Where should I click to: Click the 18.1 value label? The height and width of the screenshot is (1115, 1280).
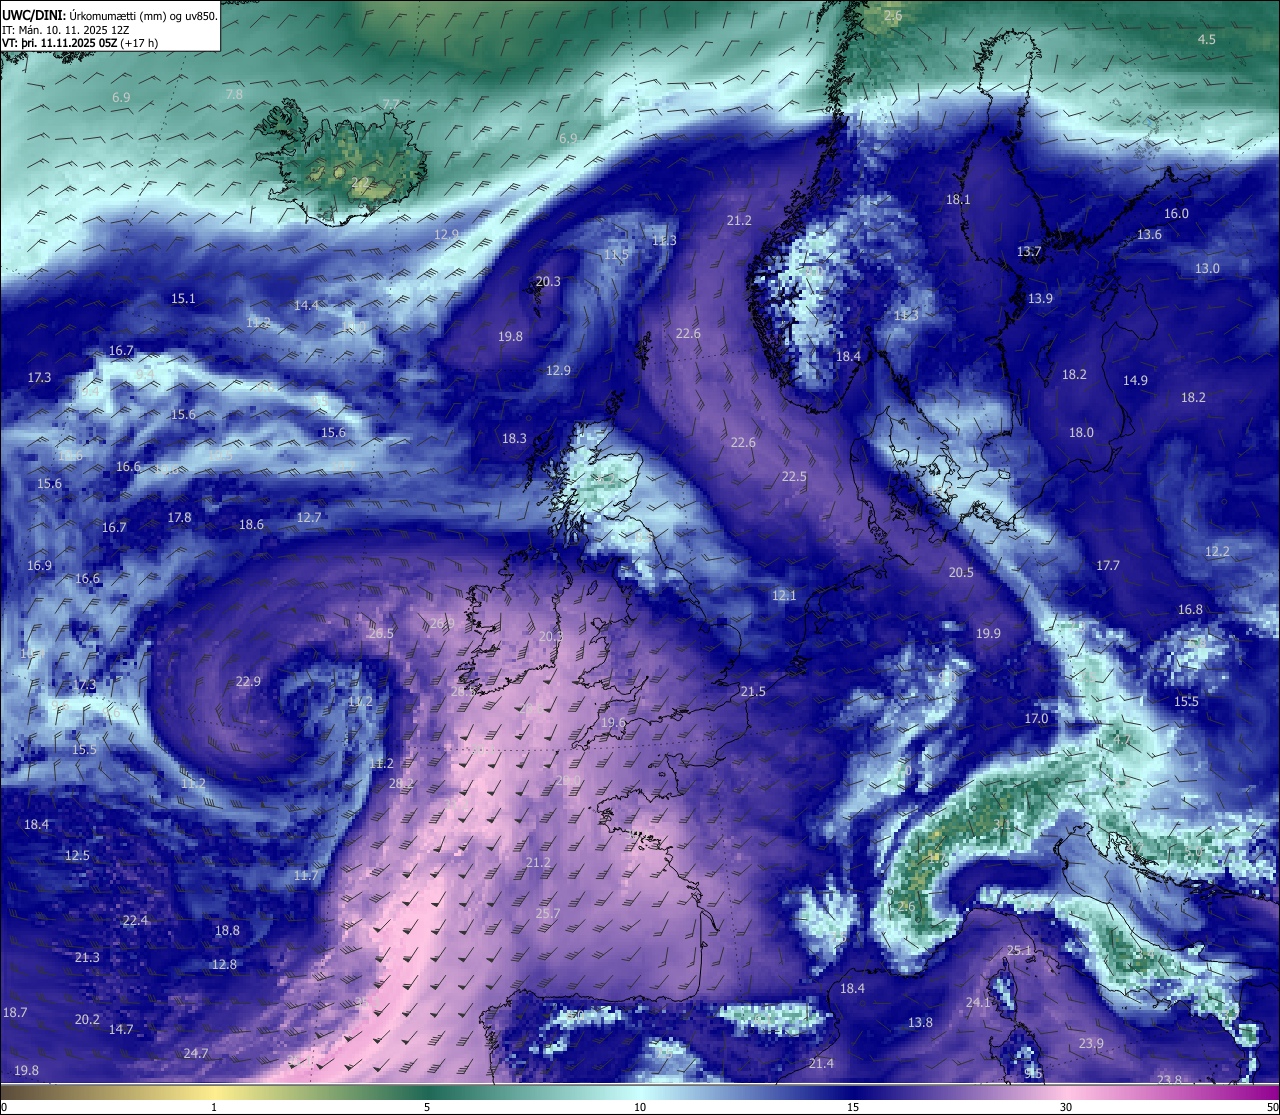tap(958, 199)
